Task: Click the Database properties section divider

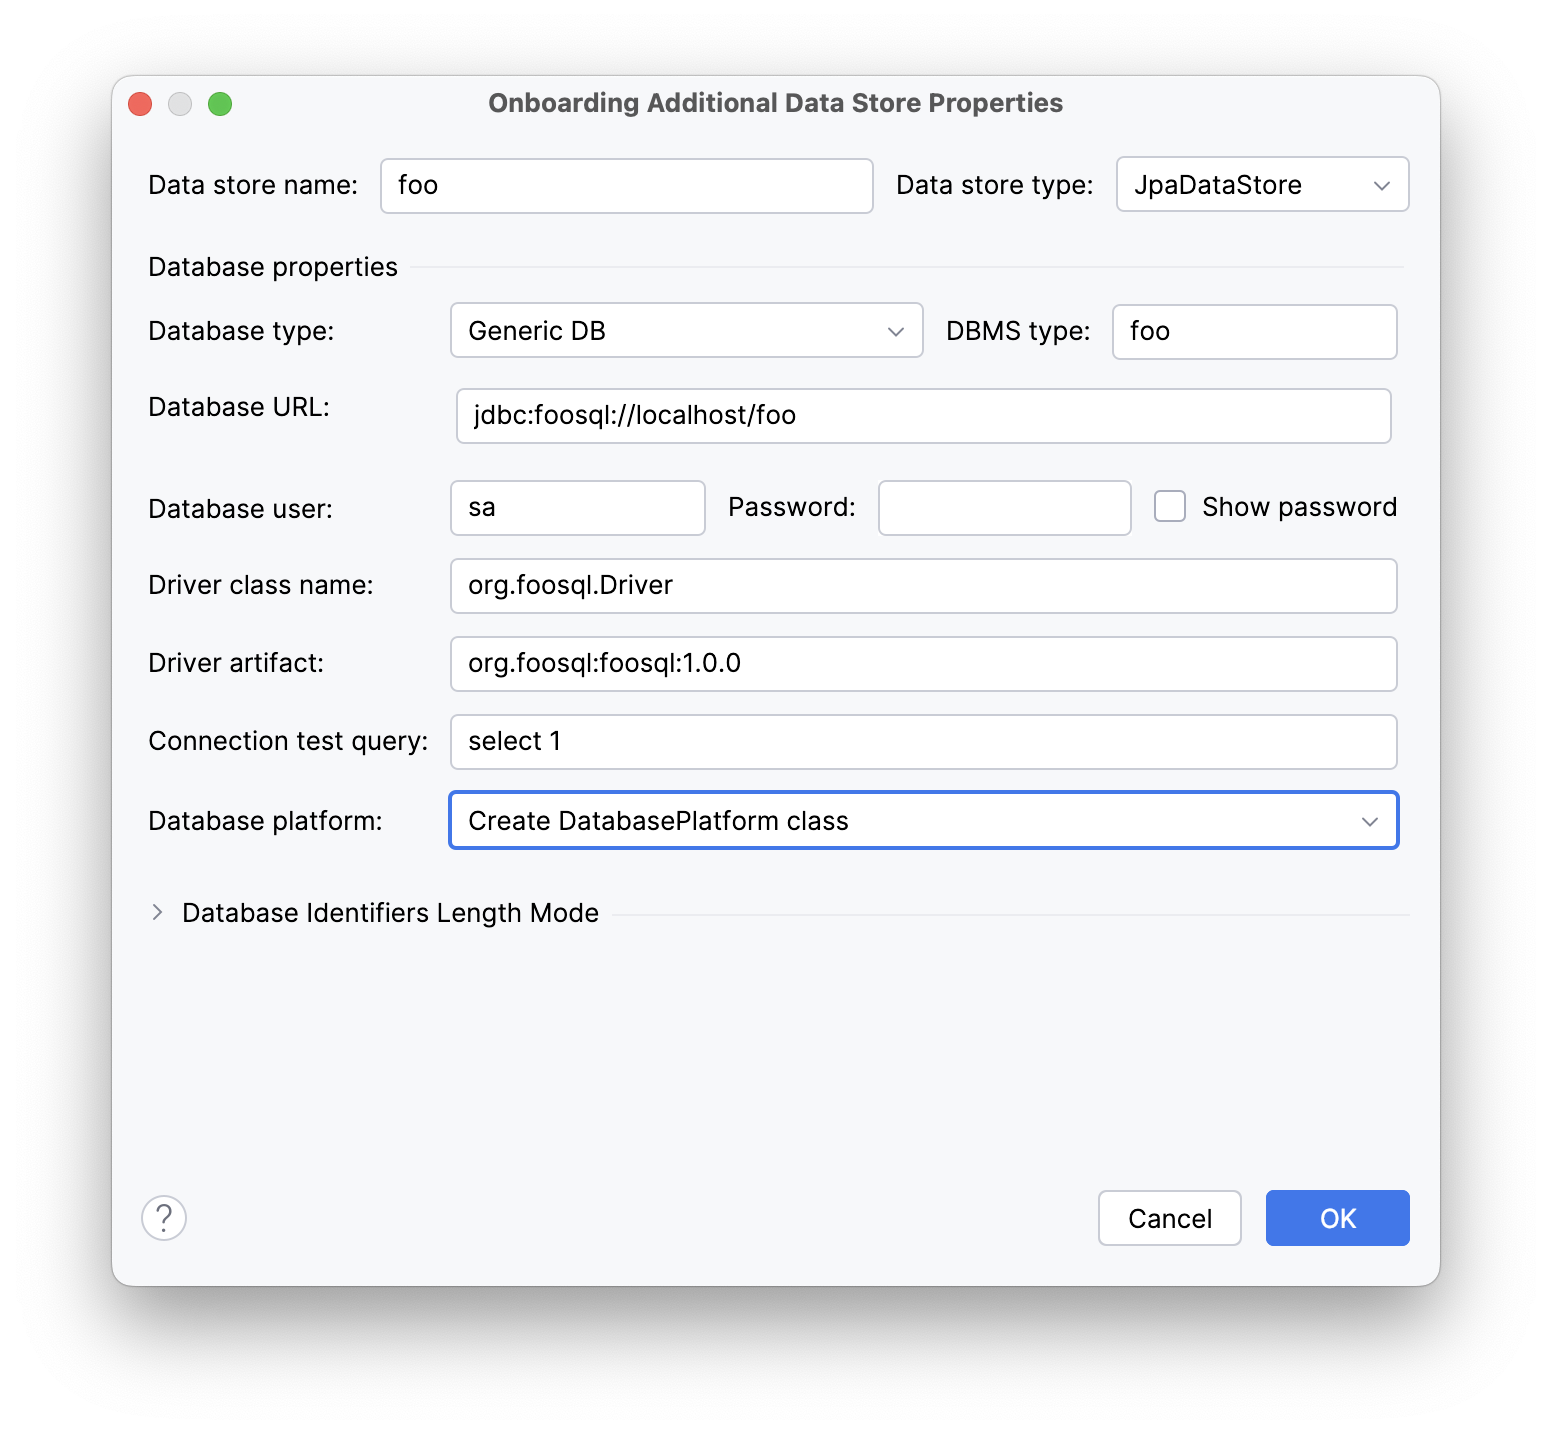Action: pyautogui.click(x=272, y=266)
